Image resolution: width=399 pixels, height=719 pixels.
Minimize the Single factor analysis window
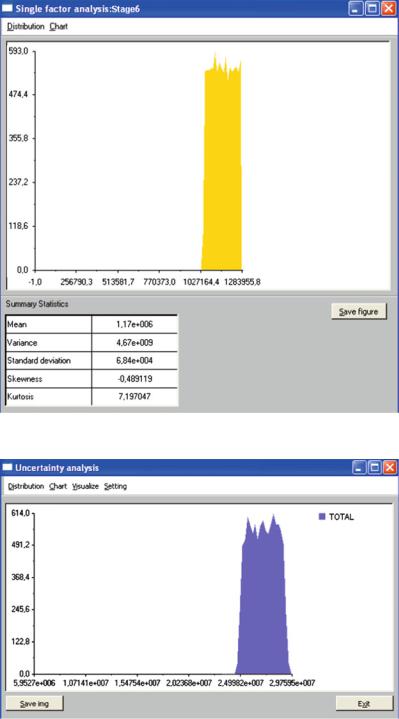pyautogui.click(x=356, y=8)
